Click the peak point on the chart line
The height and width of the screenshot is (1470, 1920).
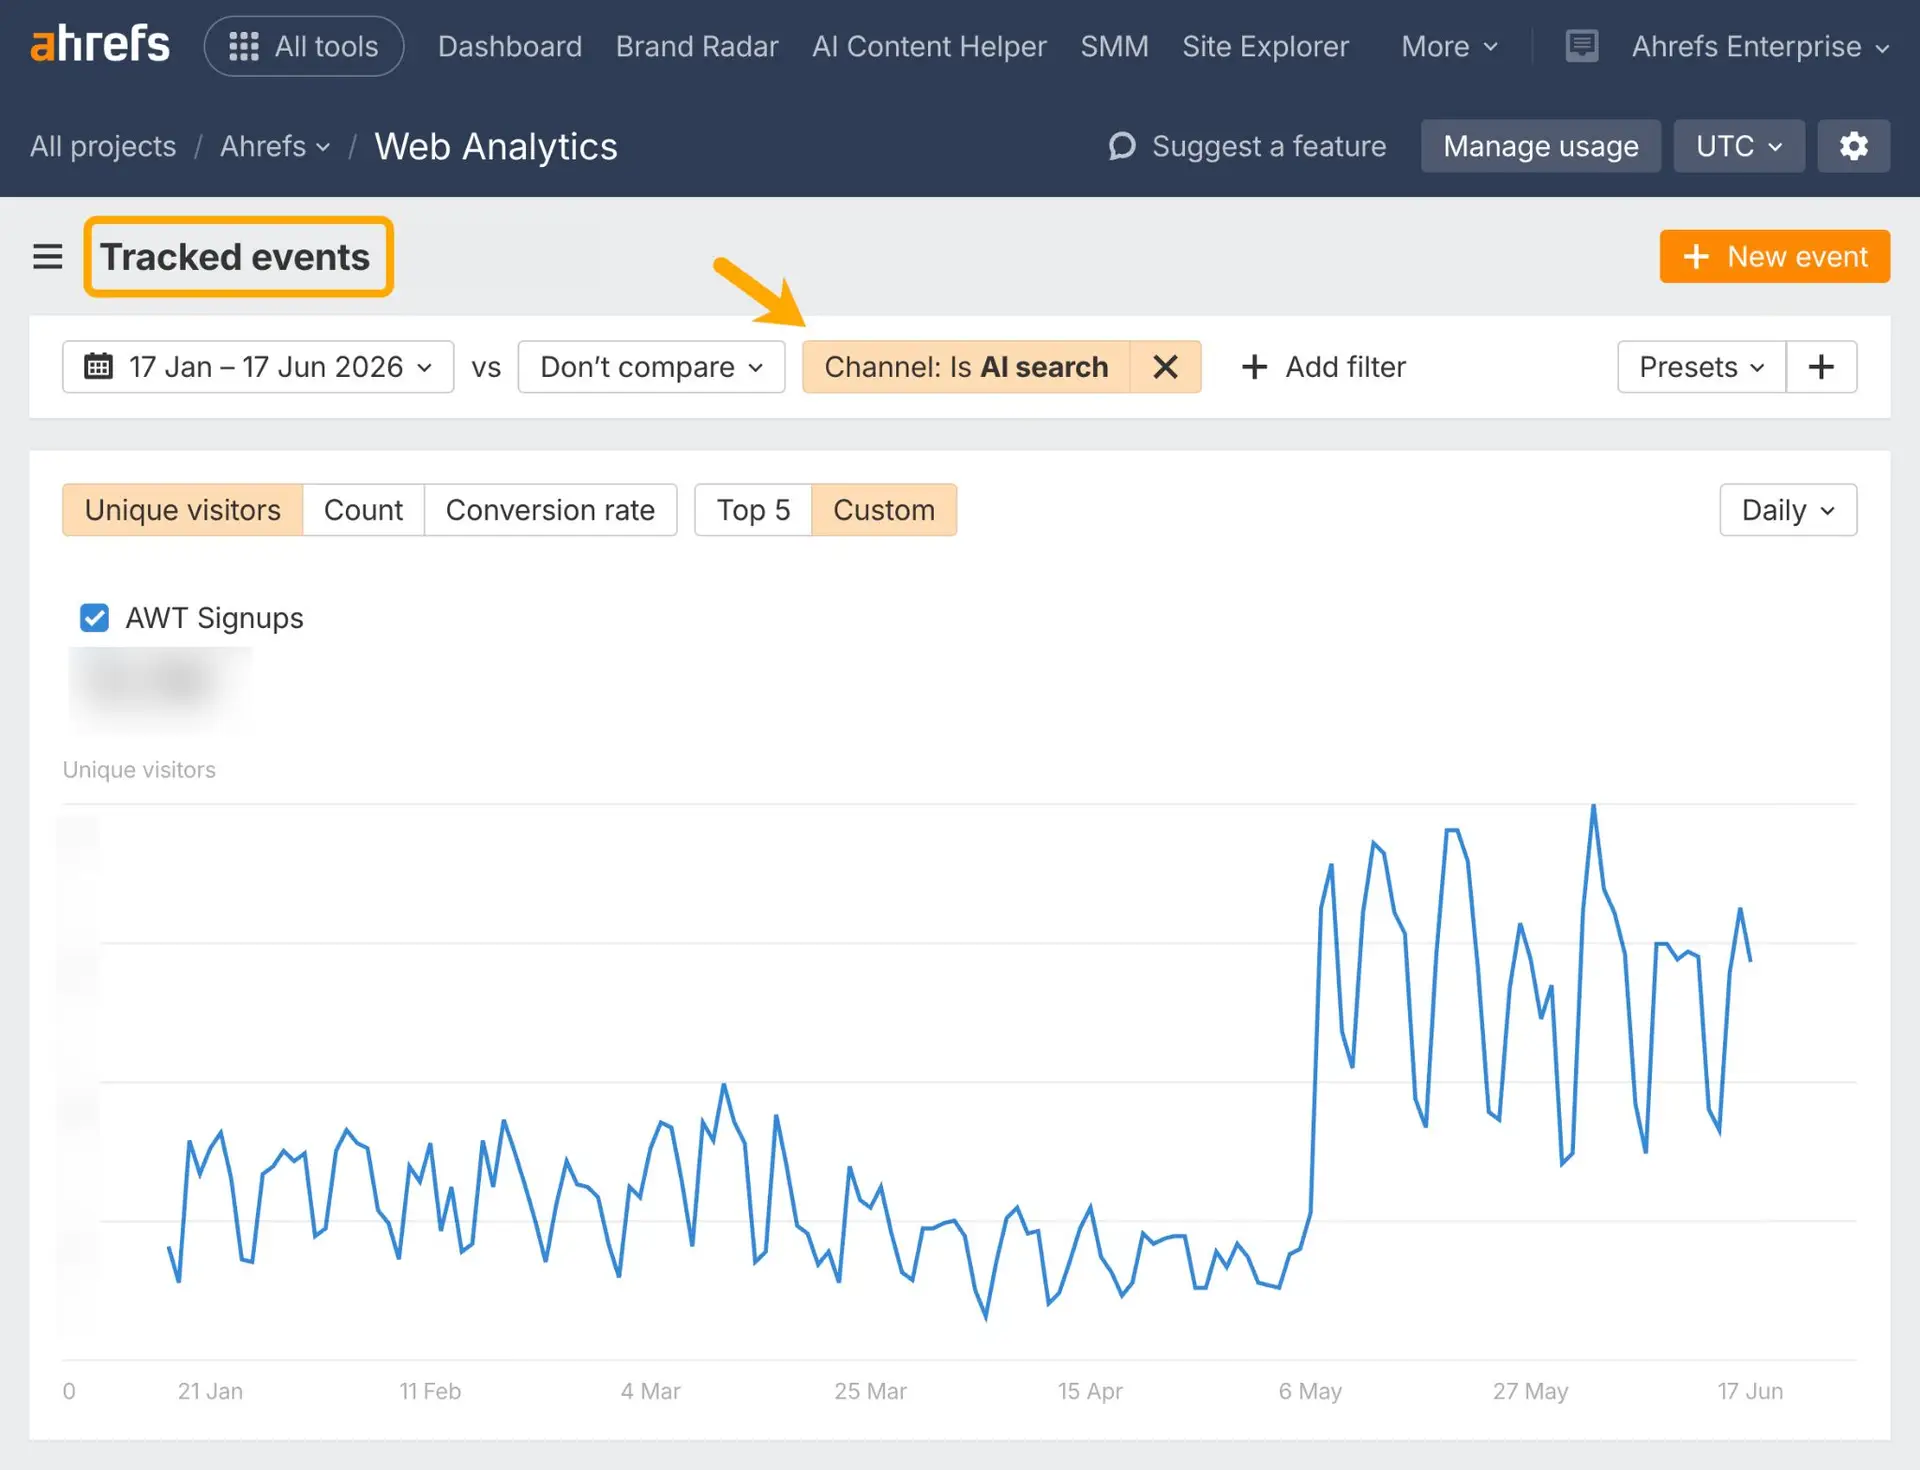[x=1593, y=806]
